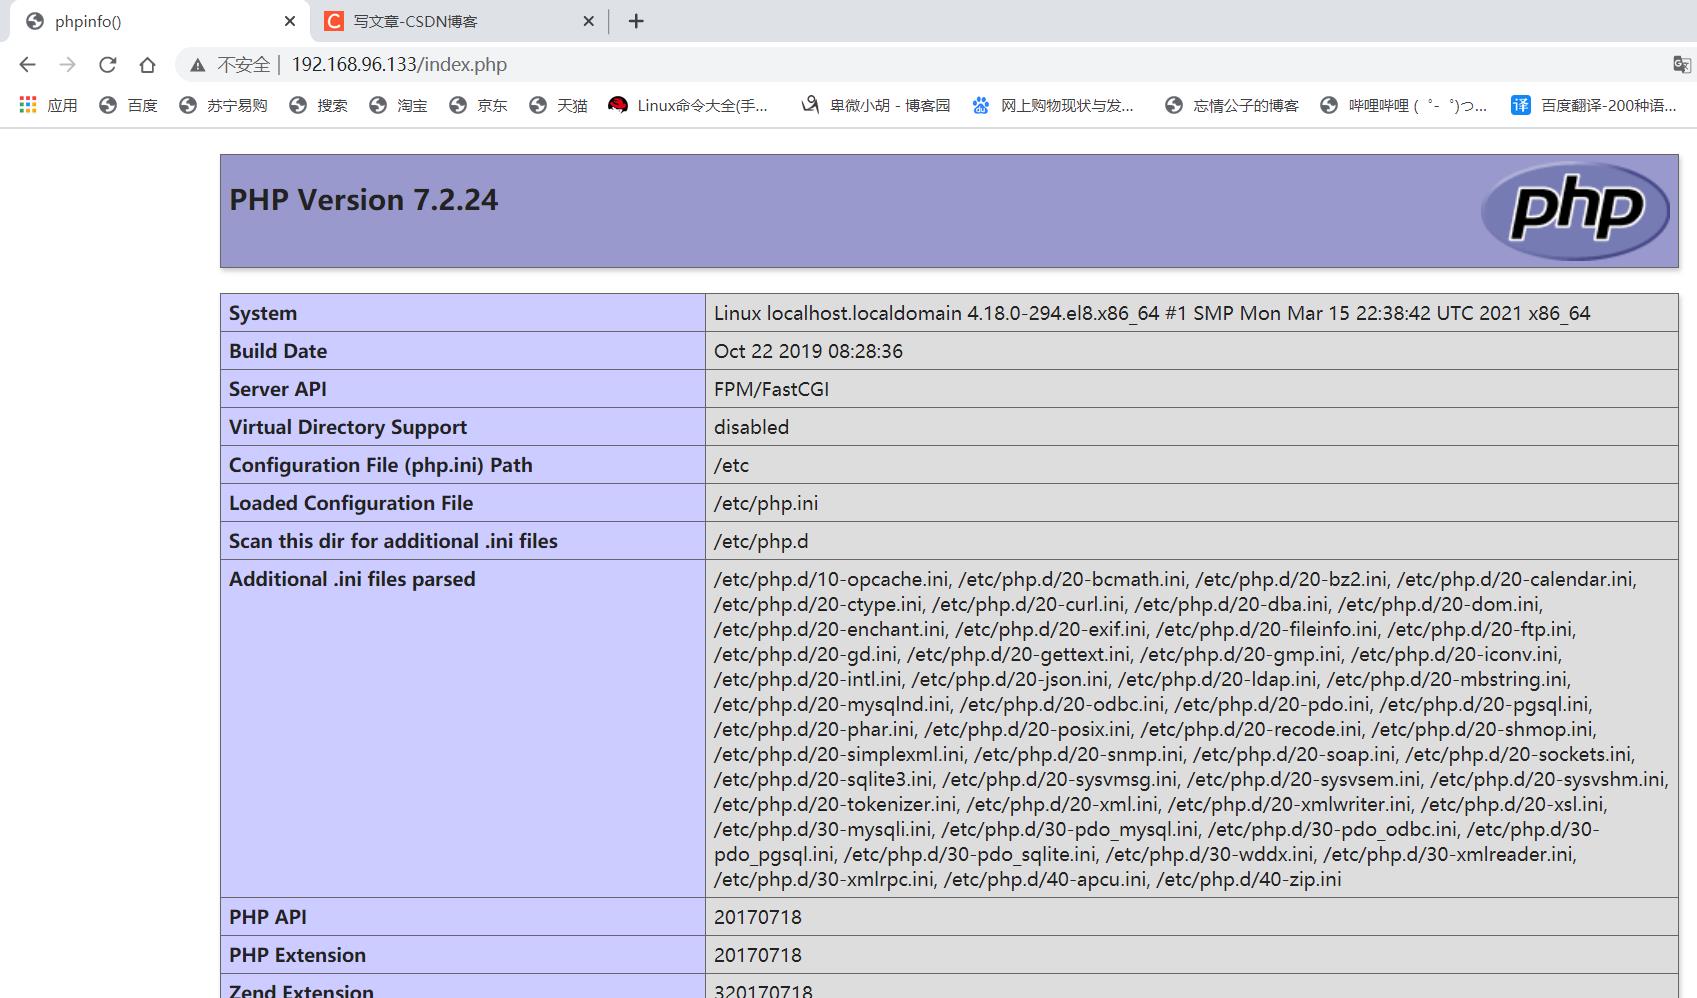The height and width of the screenshot is (998, 1697).
Task: Open the 应用 apps grid icon
Action: pyautogui.click(x=28, y=105)
